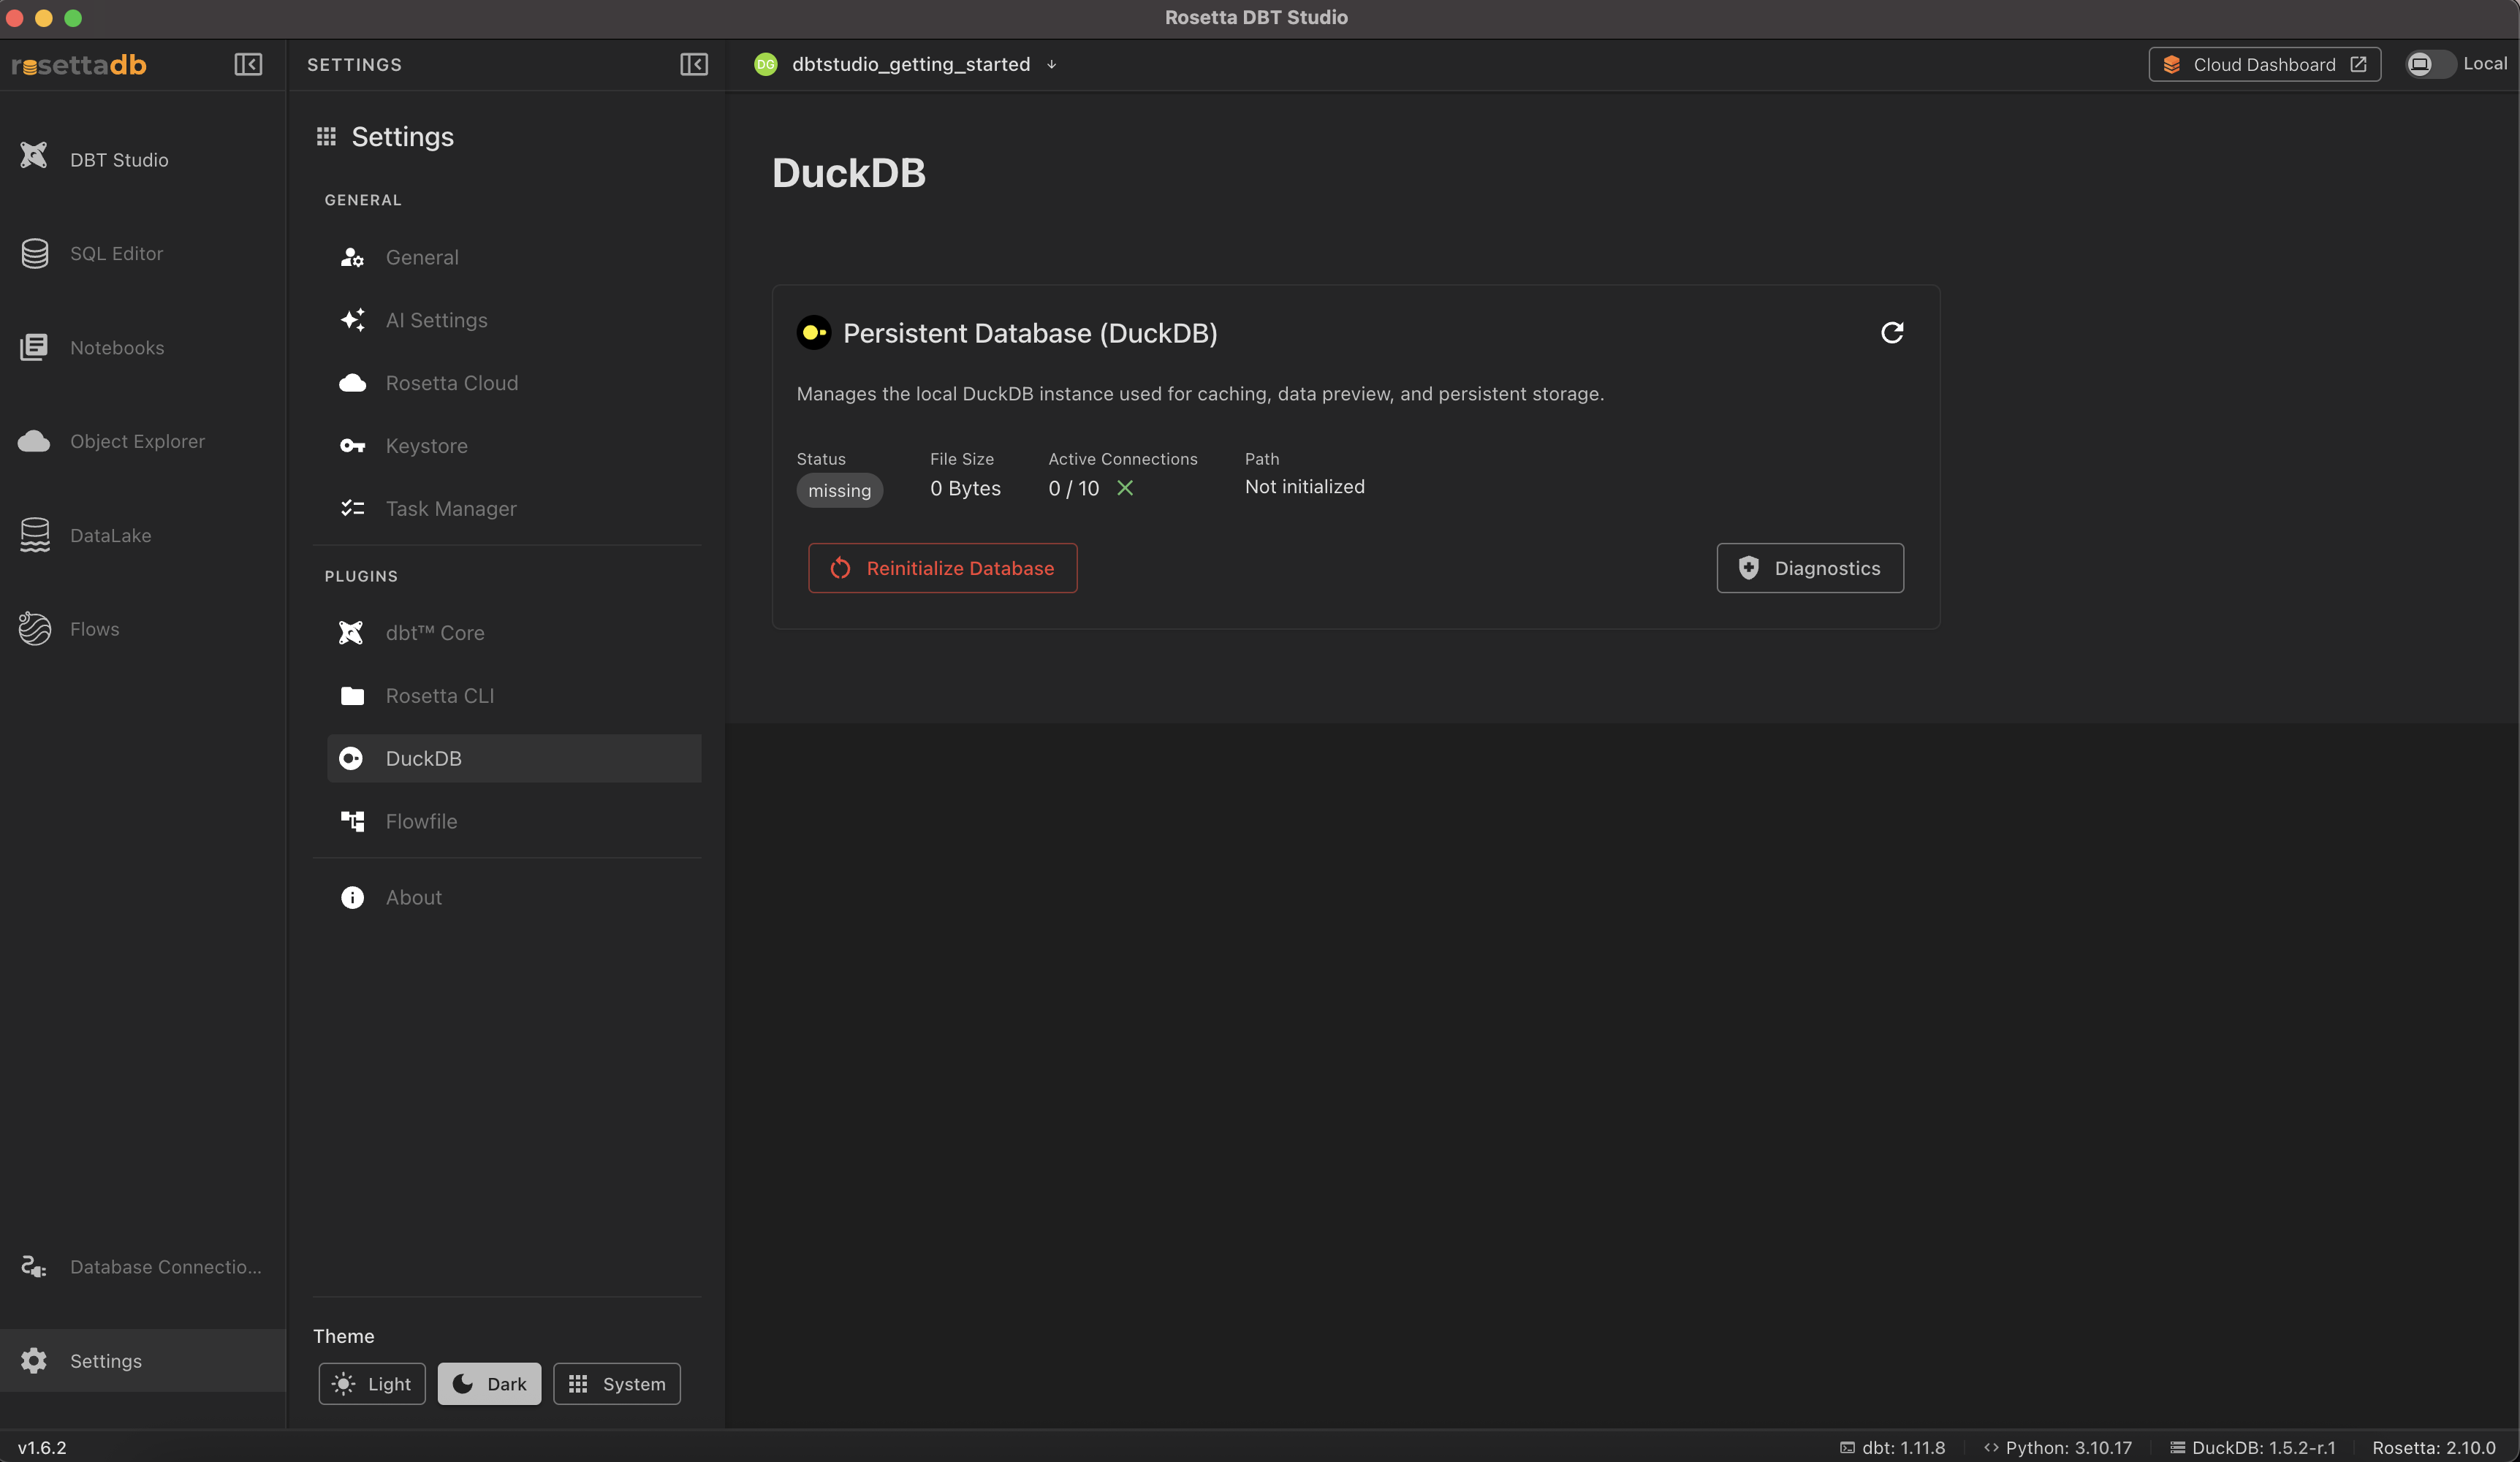This screenshot has width=2520, height=1462.
Task: Click the Not initialized path text
Action: (x=1304, y=487)
